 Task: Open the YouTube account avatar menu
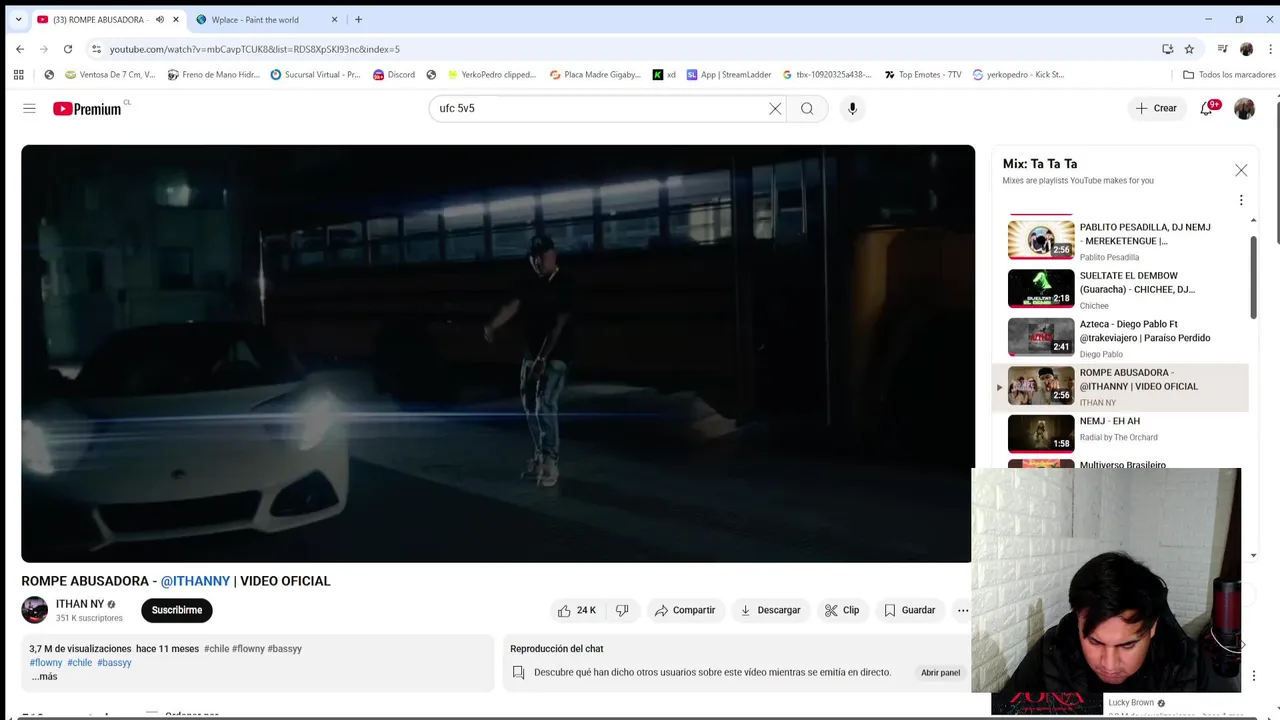point(1244,108)
